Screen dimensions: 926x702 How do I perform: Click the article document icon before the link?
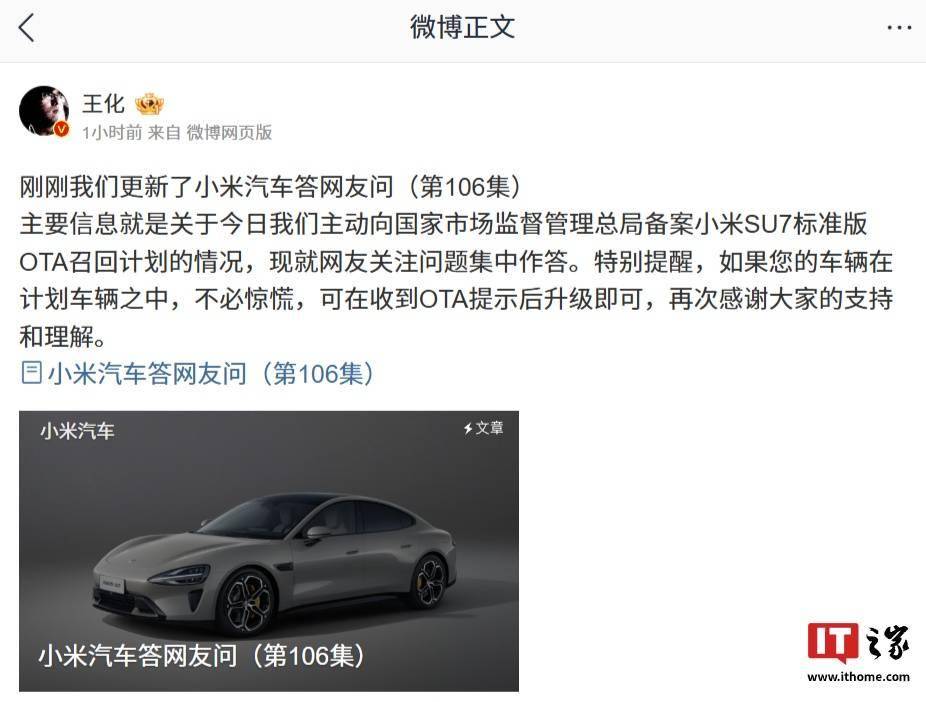(31, 373)
